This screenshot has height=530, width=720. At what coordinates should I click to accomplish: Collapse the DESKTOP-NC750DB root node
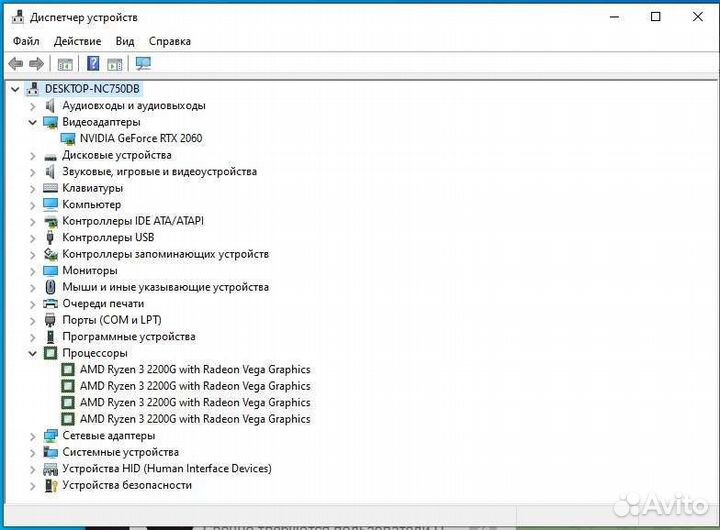point(15,89)
